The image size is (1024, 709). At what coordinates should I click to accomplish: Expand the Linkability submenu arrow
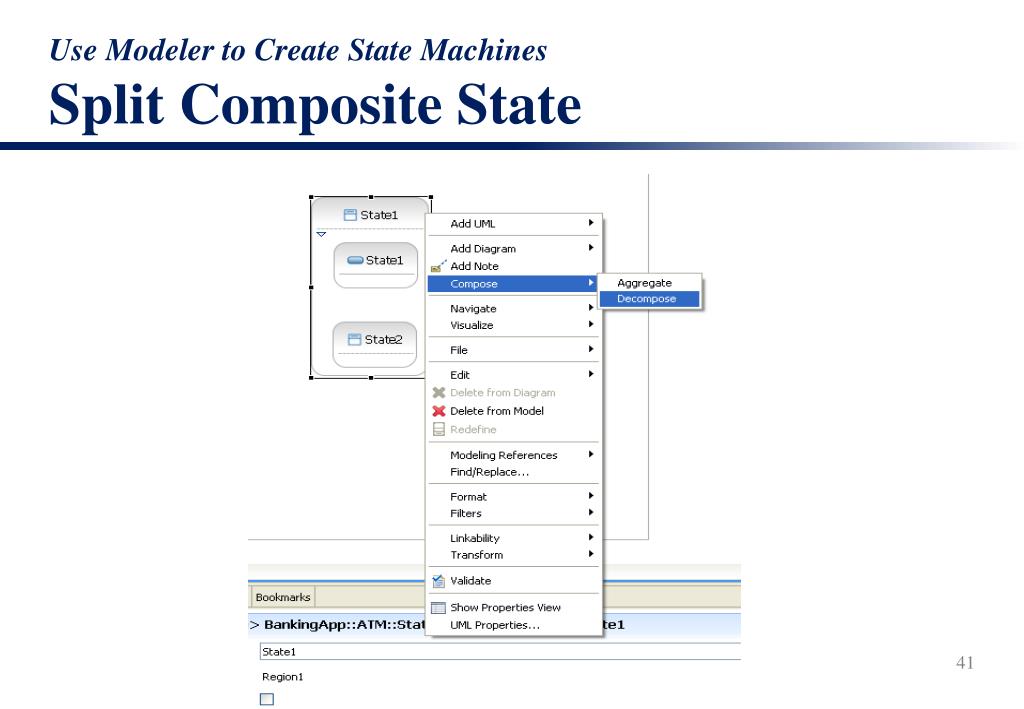click(x=590, y=537)
